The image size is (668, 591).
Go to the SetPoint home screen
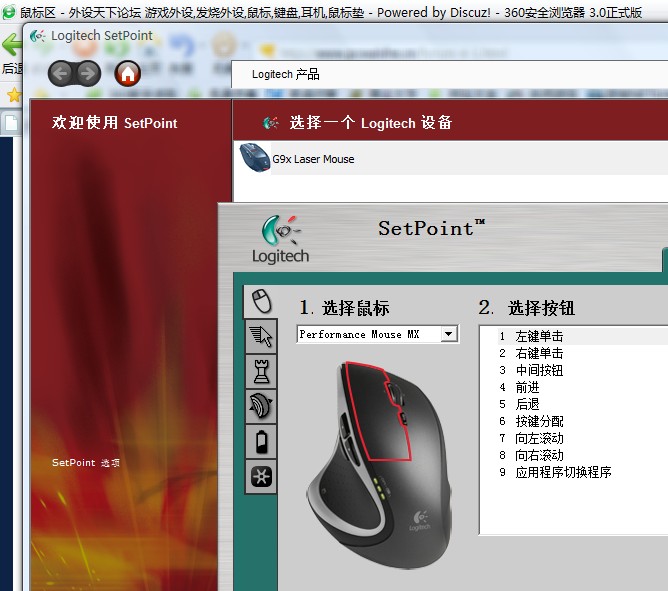(127, 73)
